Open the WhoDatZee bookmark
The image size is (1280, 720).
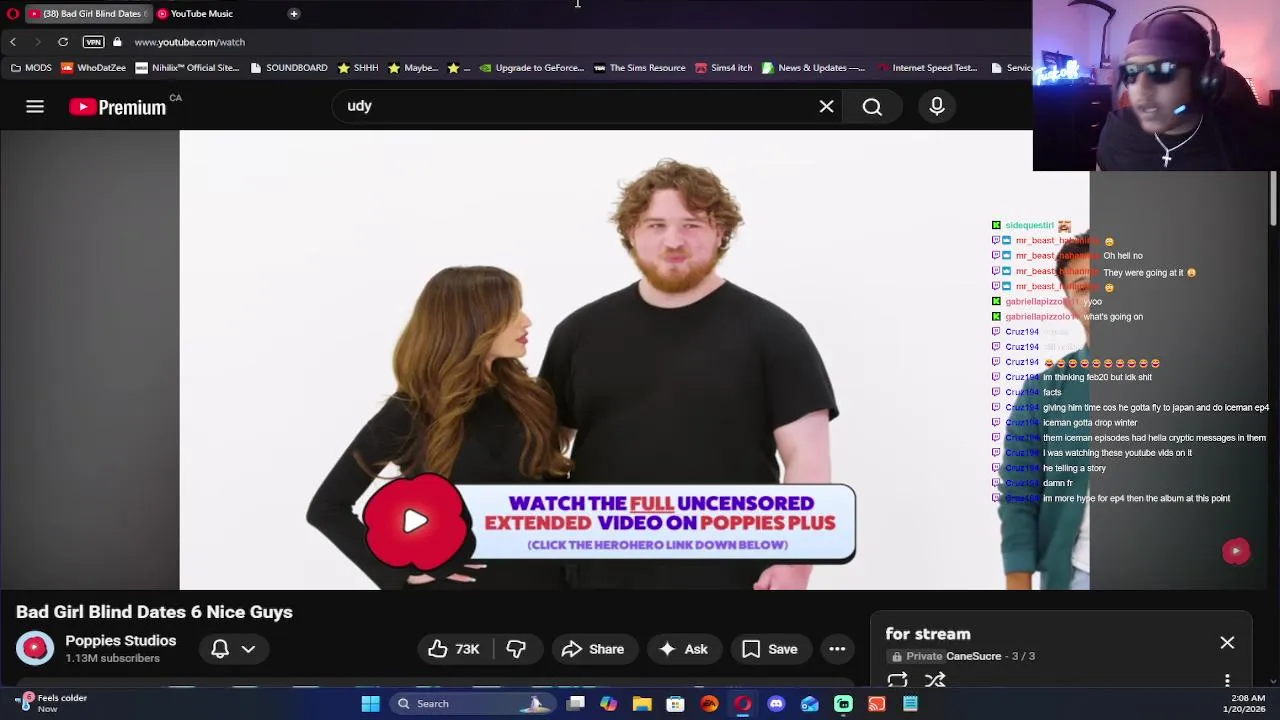(x=94, y=68)
